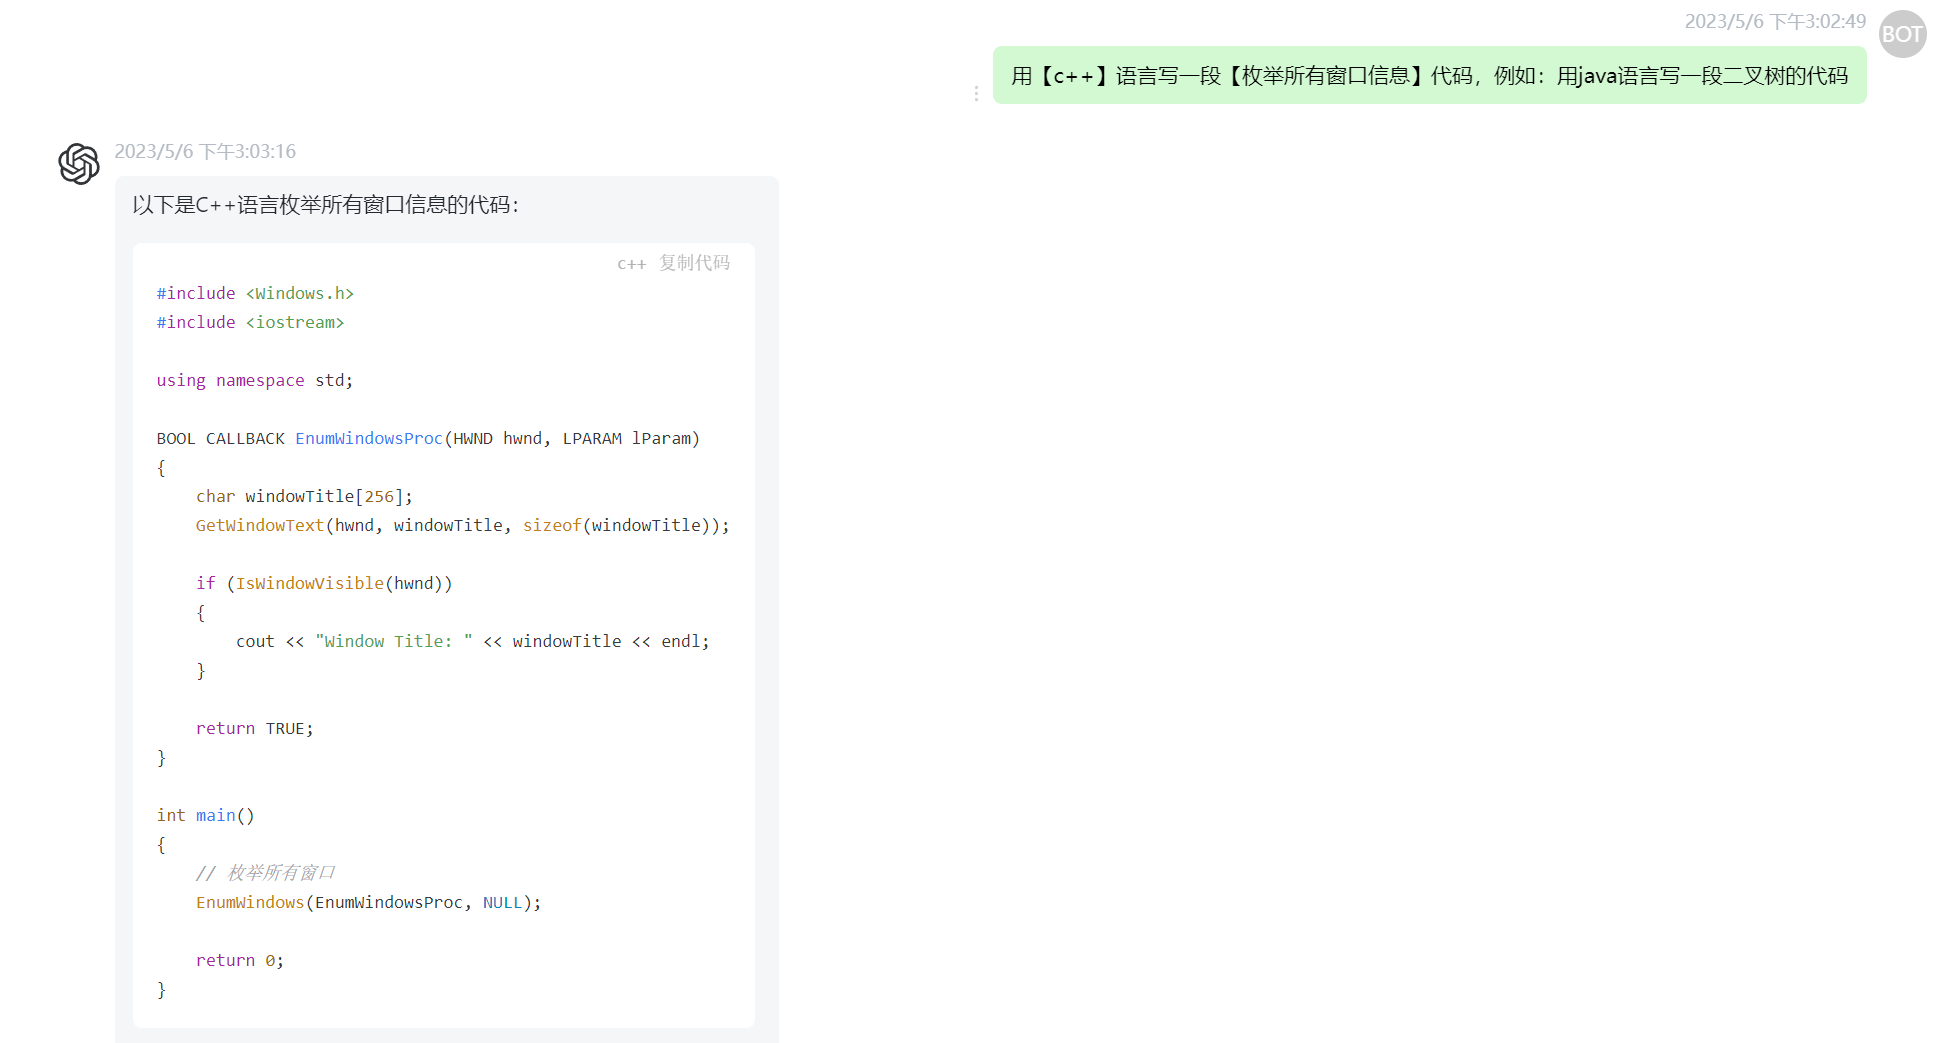This screenshot has height=1043, width=1953.
Task: Click the EnumWindowsProc function declaration line
Action: pyautogui.click(x=428, y=438)
